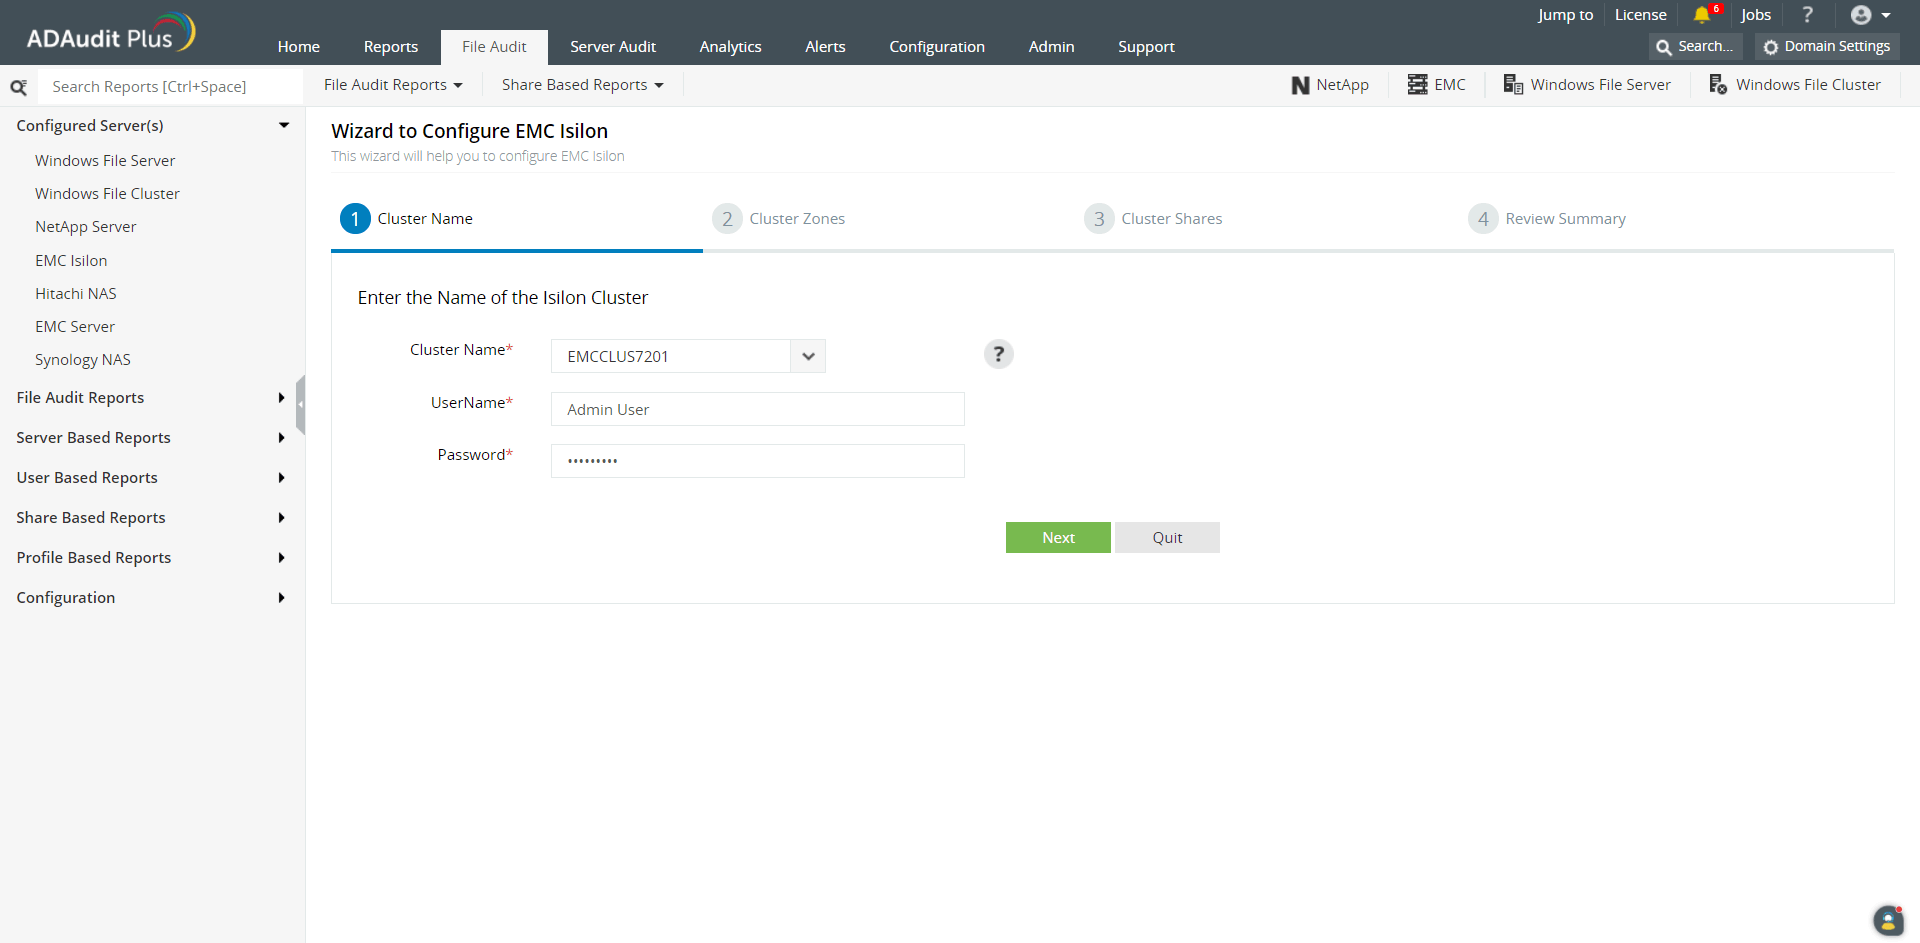Open the EMC server shortcut
This screenshot has height=943, width=1920.
(x=1436, y=85)
